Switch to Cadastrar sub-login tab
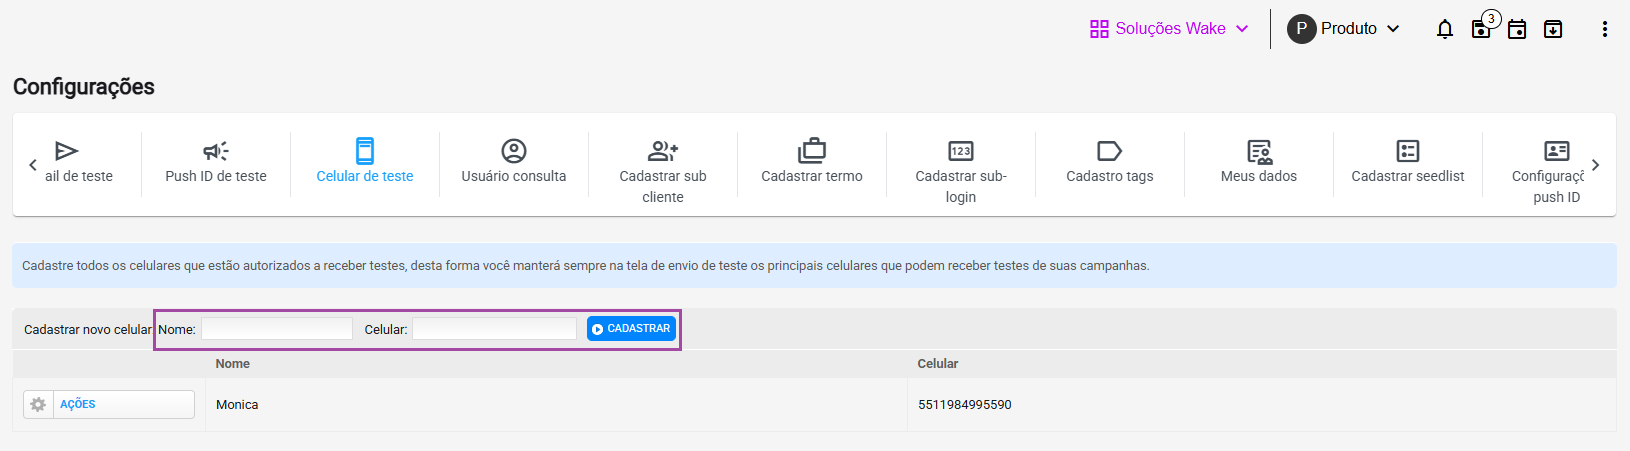The image size is (1630, 451). (x=961, y=171)
